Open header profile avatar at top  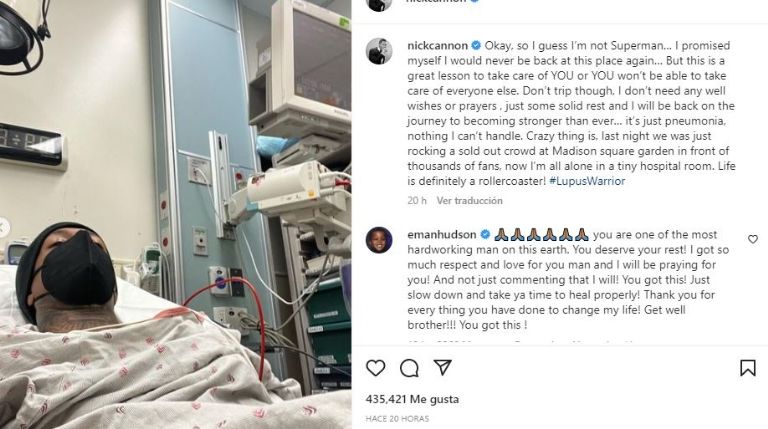[x=379, y=4]
